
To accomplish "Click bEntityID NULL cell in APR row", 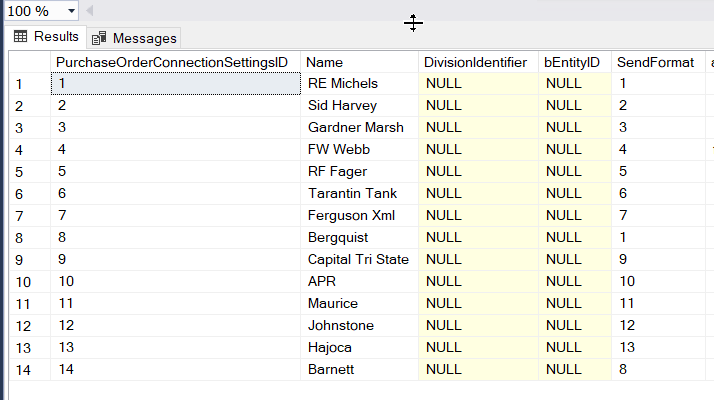I will click(x=575, y=281).
